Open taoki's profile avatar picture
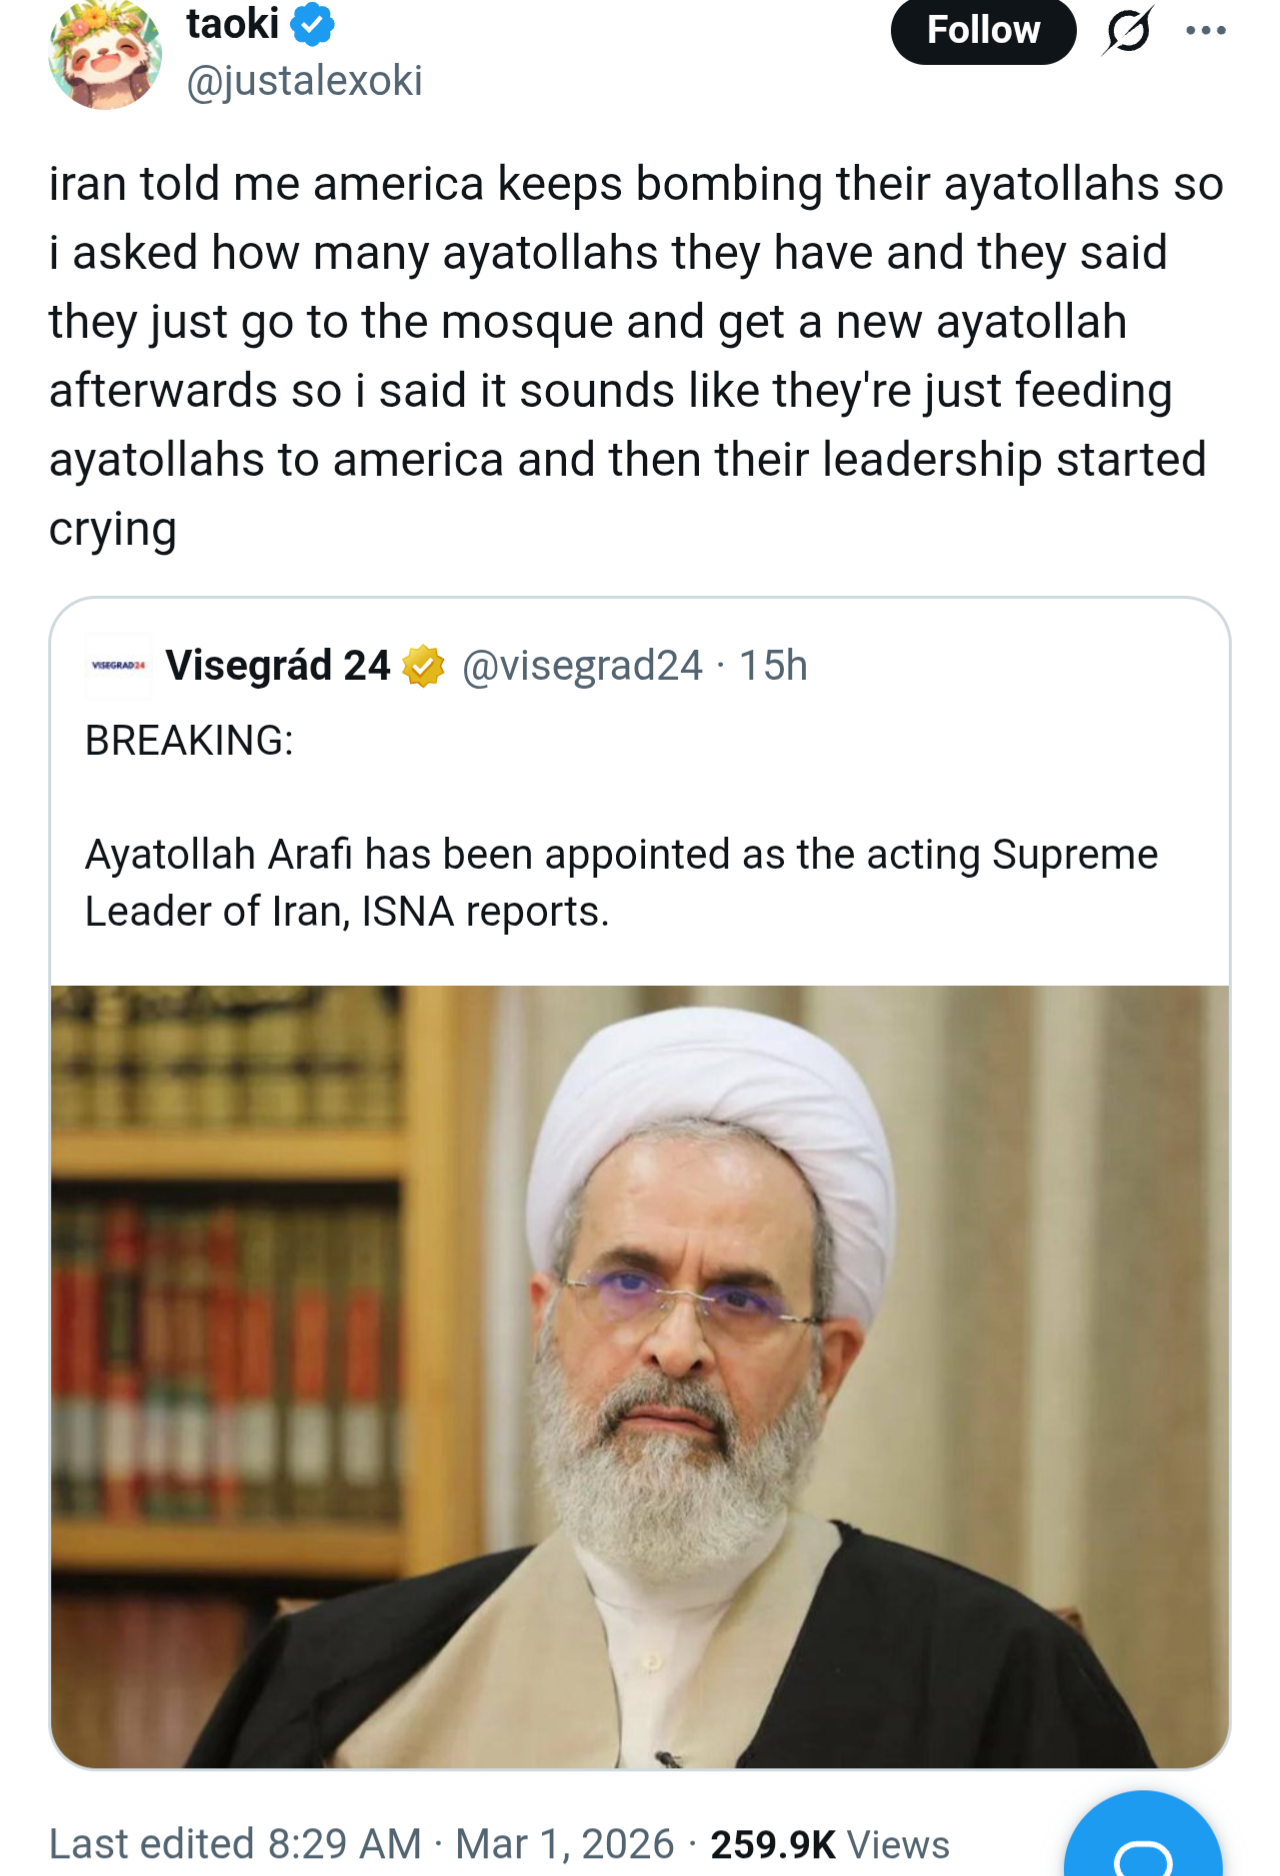Viewport: 1280px width, 1876px height. coord(105,55)
